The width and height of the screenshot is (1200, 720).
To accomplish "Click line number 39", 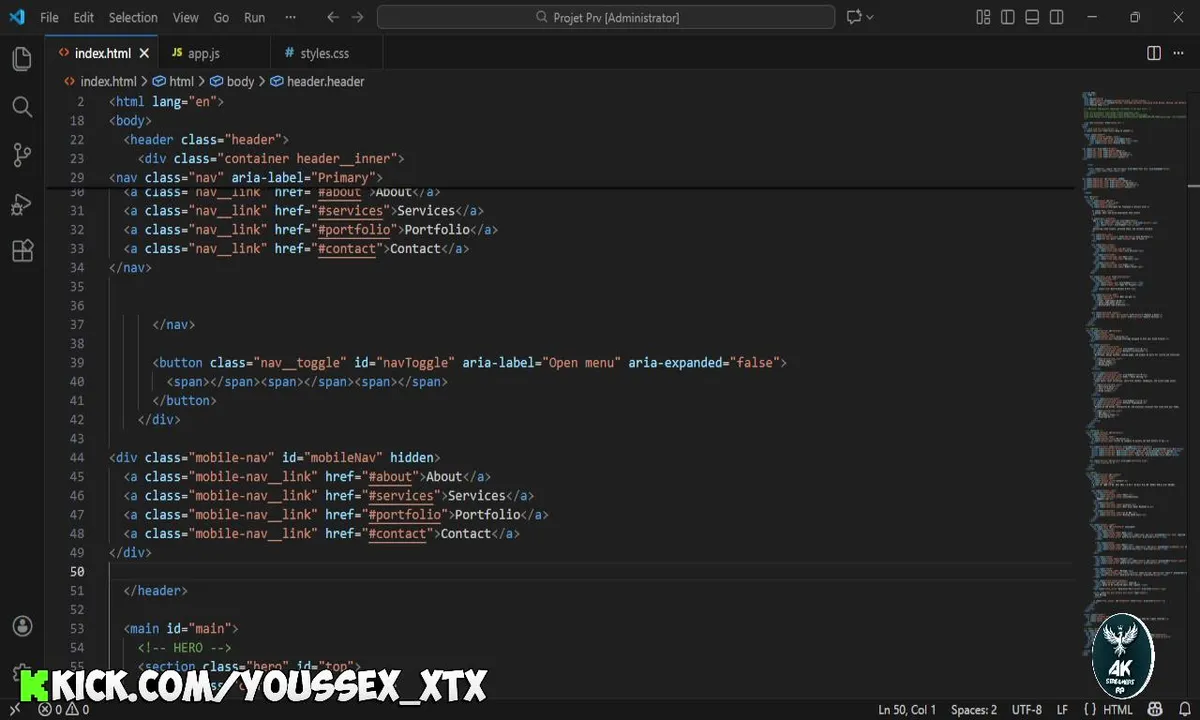I will pyautogui.click(x=77, y=363).
